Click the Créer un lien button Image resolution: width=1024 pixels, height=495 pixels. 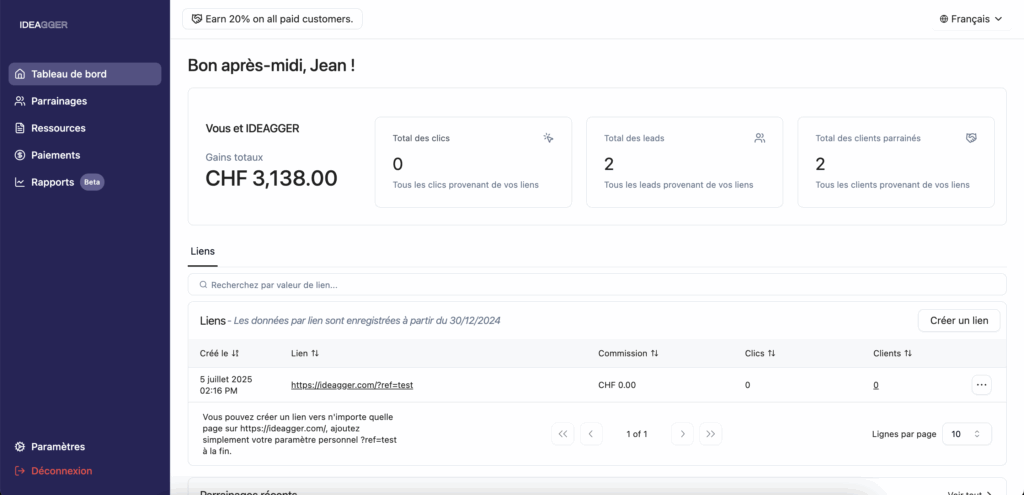click(959, 321)
